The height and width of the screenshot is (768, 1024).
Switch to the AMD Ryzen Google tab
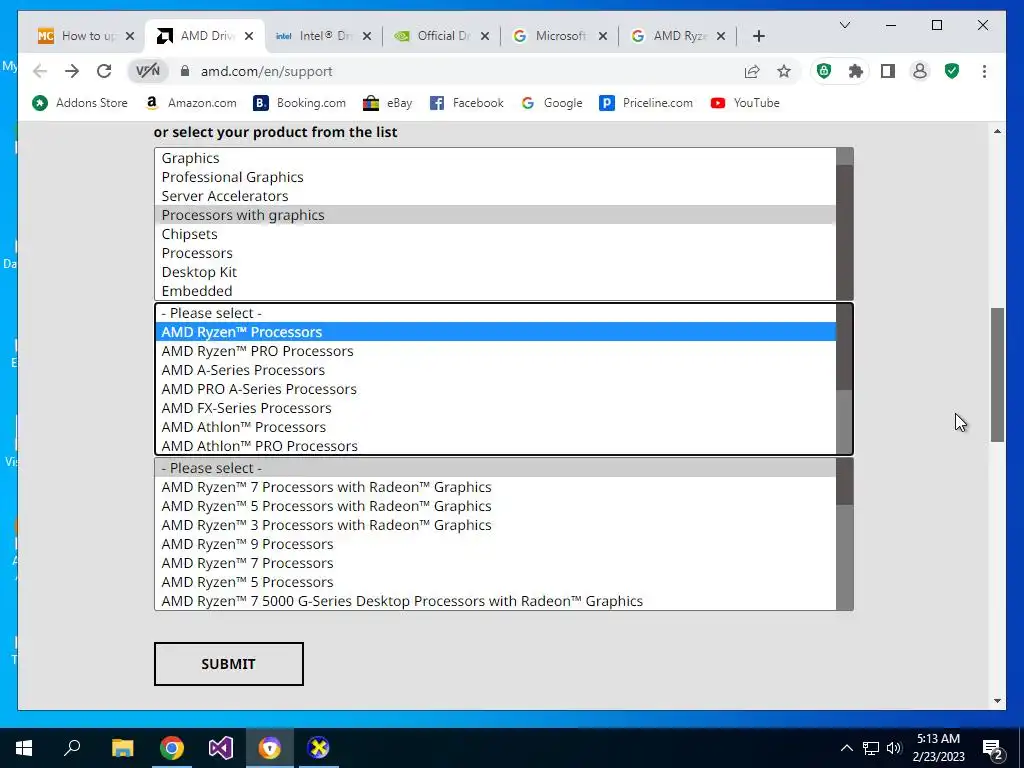[x=671, y=36]
